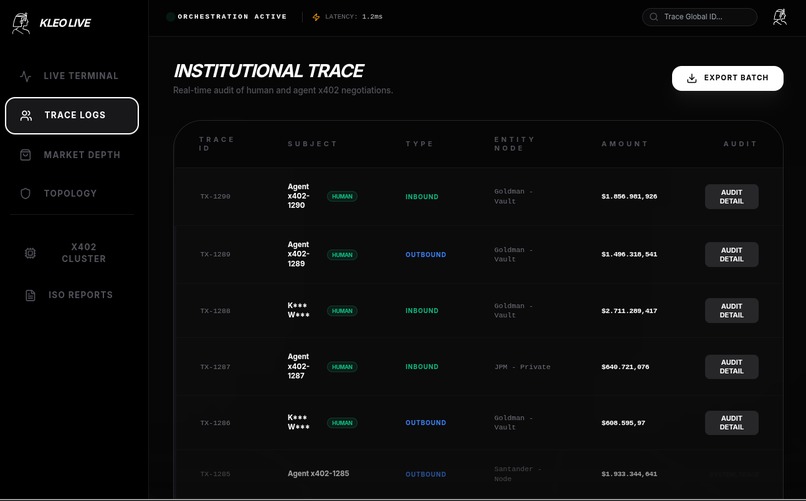The height and width of the screenshot is (501, 806).
Task: Click OUTBOUND type in TX-1285 row
Action: pos(426,474)
